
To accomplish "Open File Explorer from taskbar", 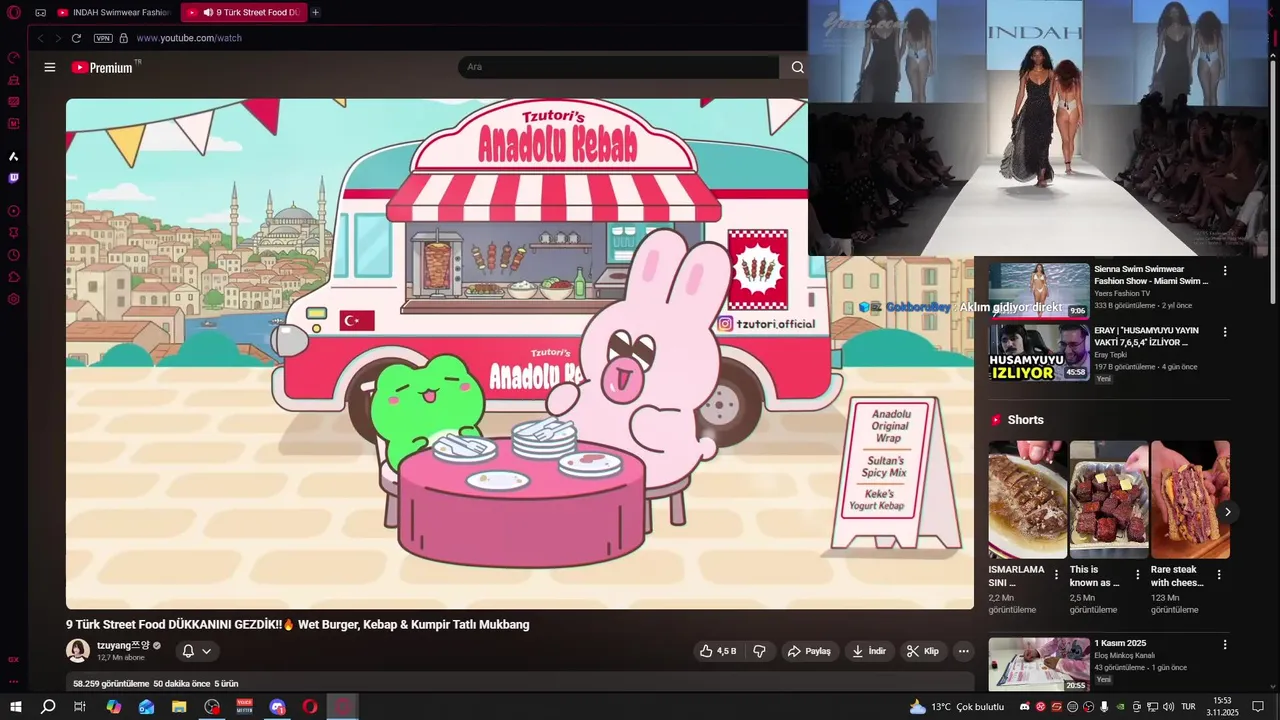I will pos(179,707).
